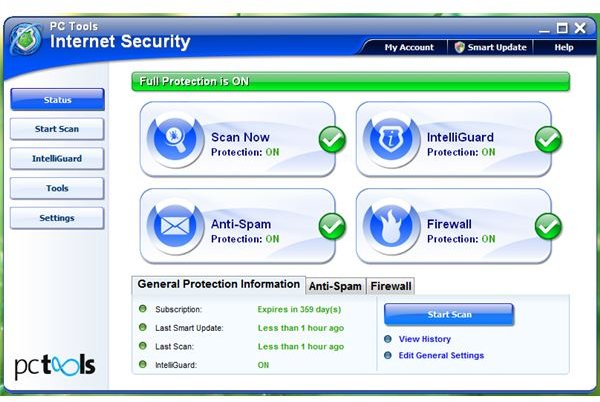Screen dimensions: 600x402
Task: Click the Full Protection is ON banner
Action: (x=351, y=81)
